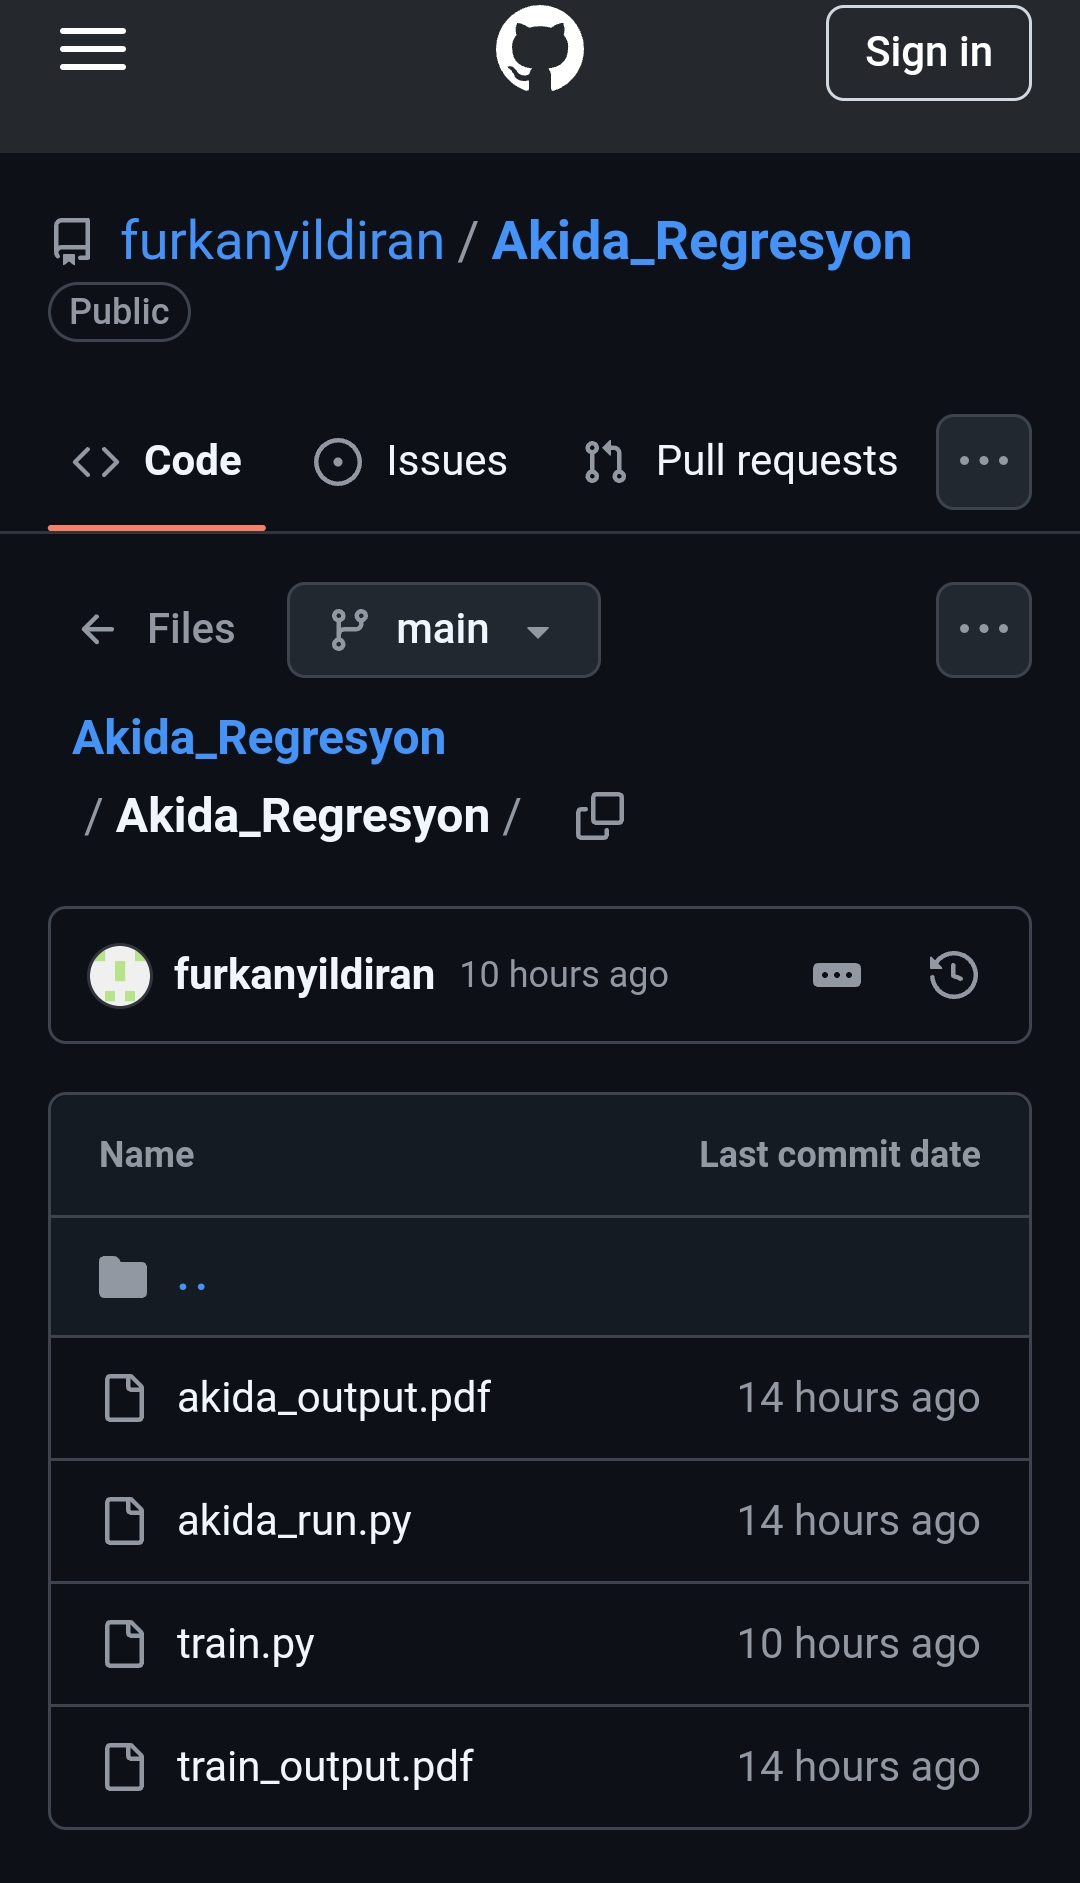
Task: Click furkanyildiran's avatar in commit box
Action: (120, 975)
